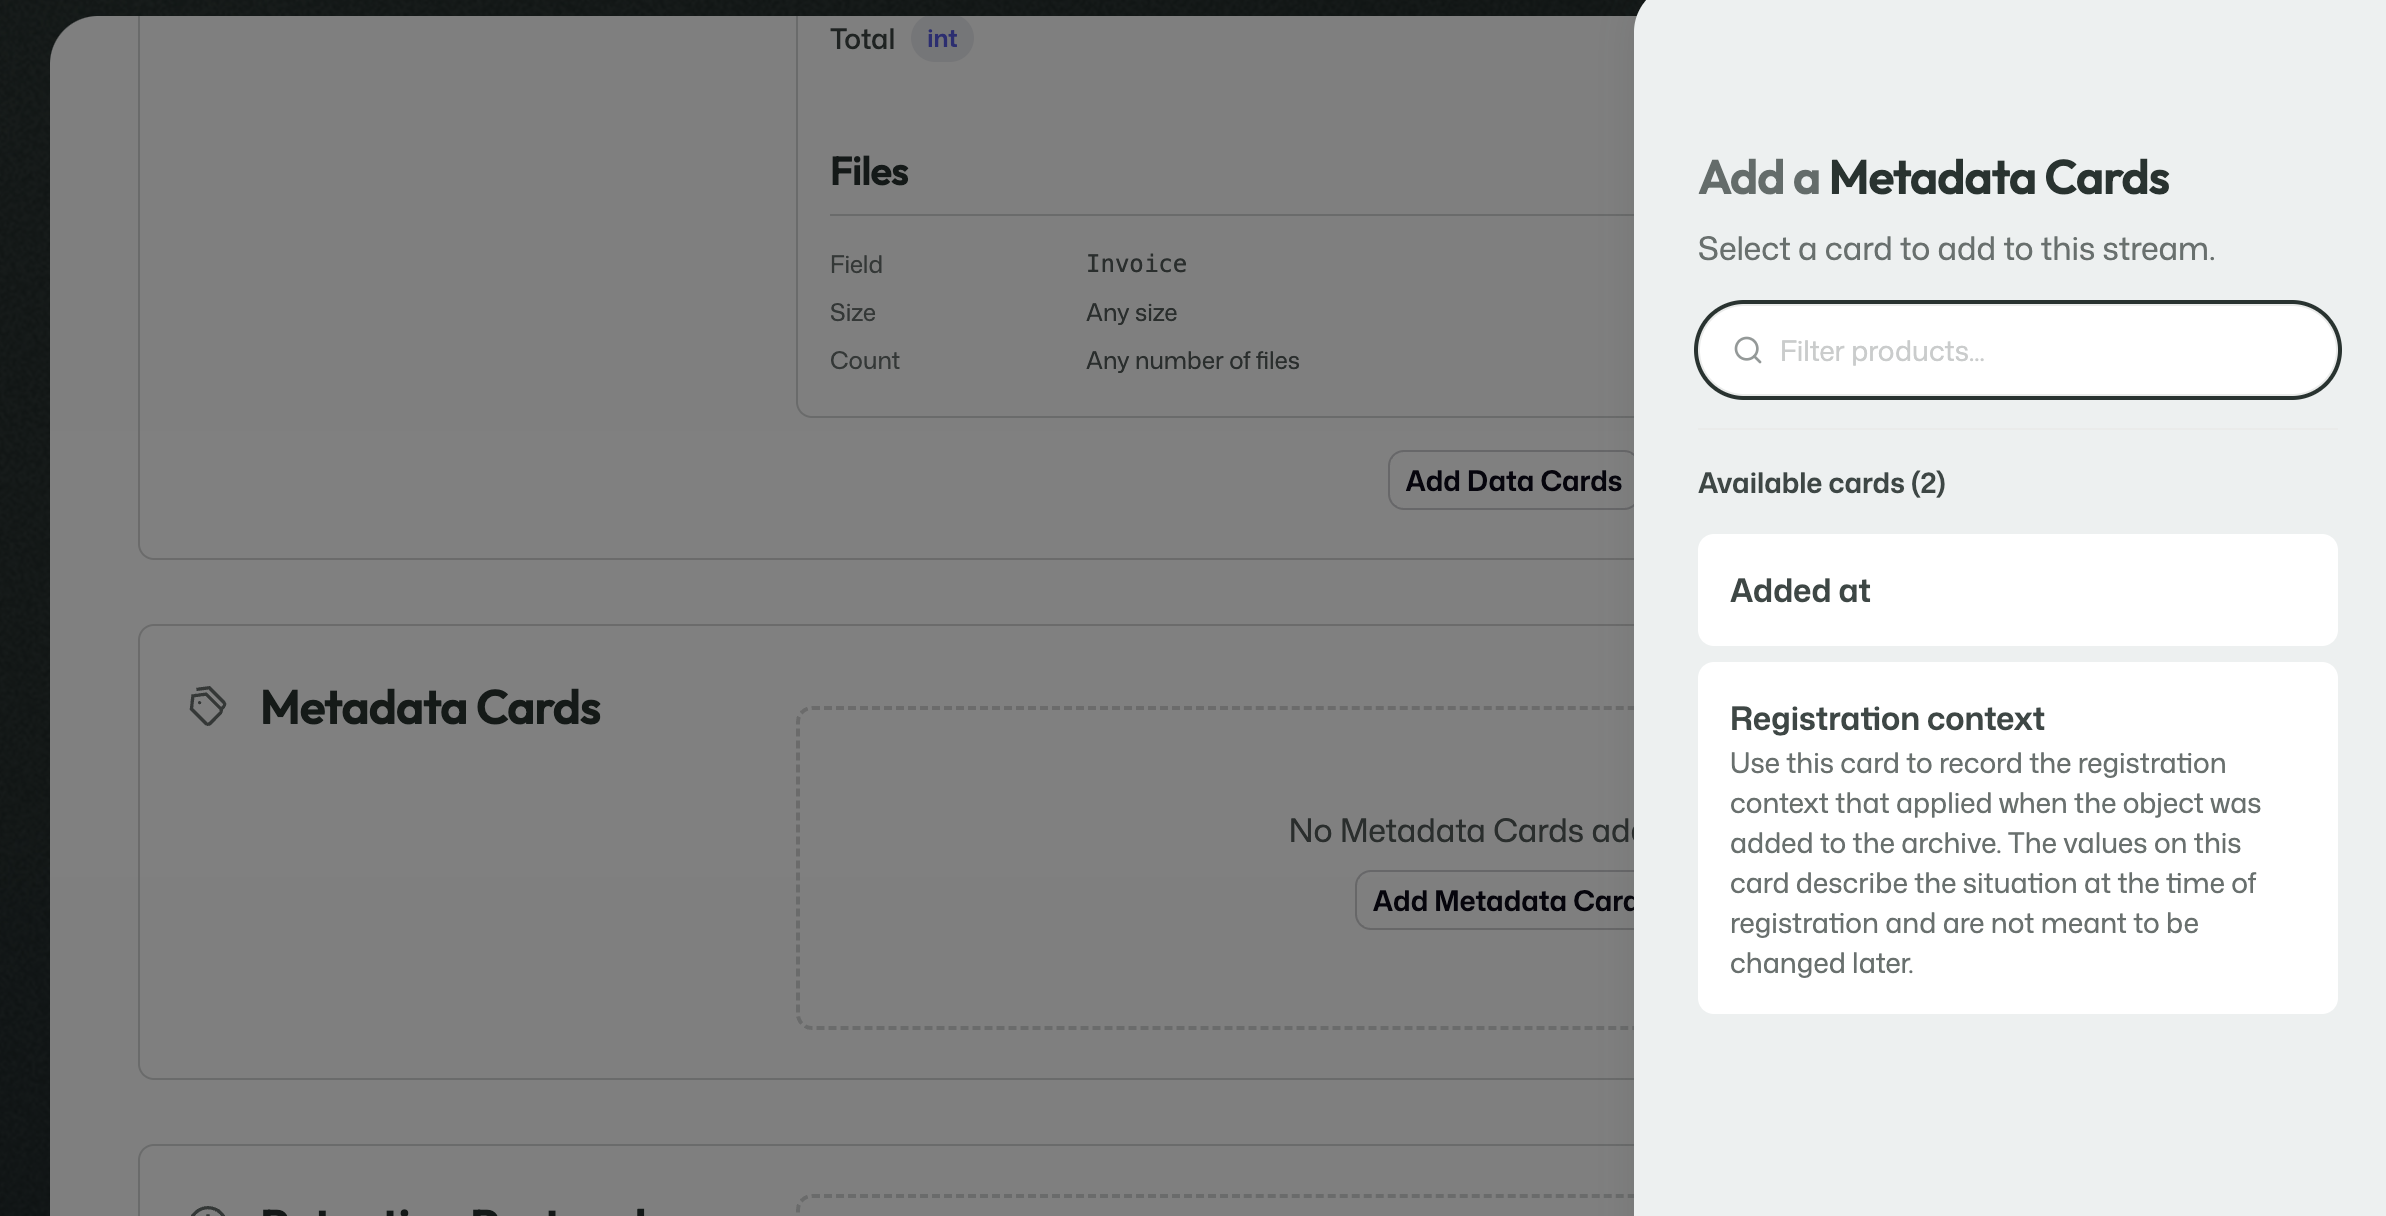Viewport: 2386px width, 1216px height.
Task: Click the Add Metadata Cards button
Action: click(x=1496, y=901)
